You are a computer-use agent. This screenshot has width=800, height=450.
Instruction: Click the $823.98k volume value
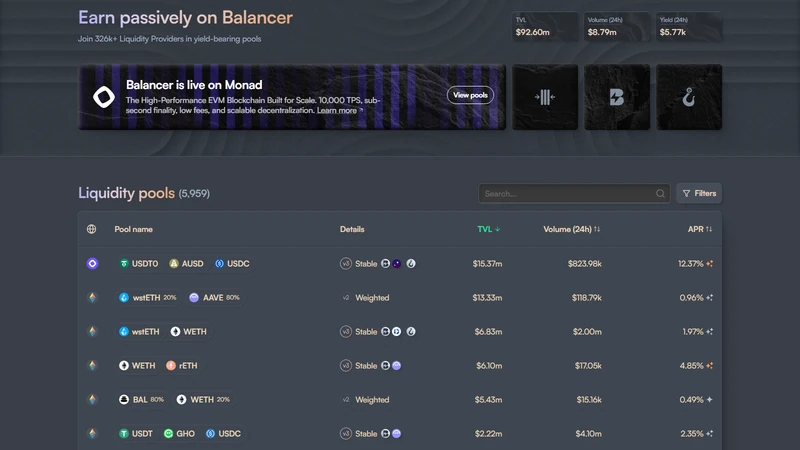(x=585, y=263)
